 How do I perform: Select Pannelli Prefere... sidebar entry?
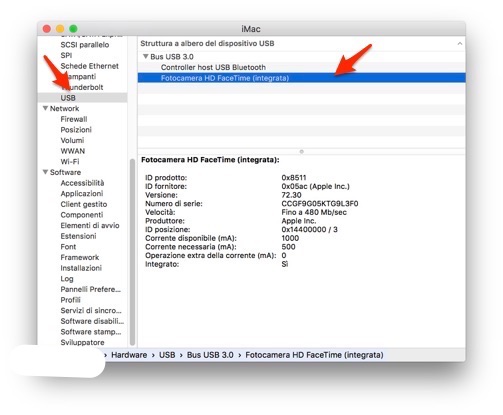pyautogui.click(x=90, y=289)
